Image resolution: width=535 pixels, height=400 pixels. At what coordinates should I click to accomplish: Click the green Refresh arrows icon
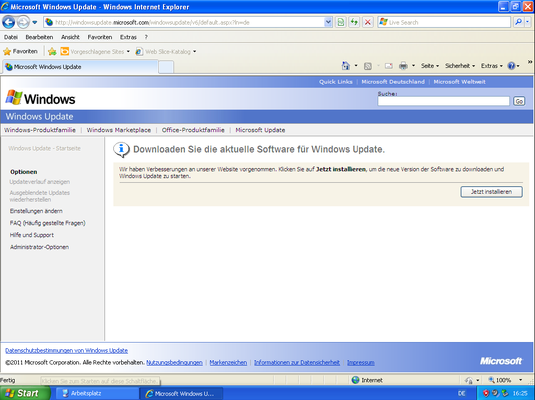click(x=354, y=23)
